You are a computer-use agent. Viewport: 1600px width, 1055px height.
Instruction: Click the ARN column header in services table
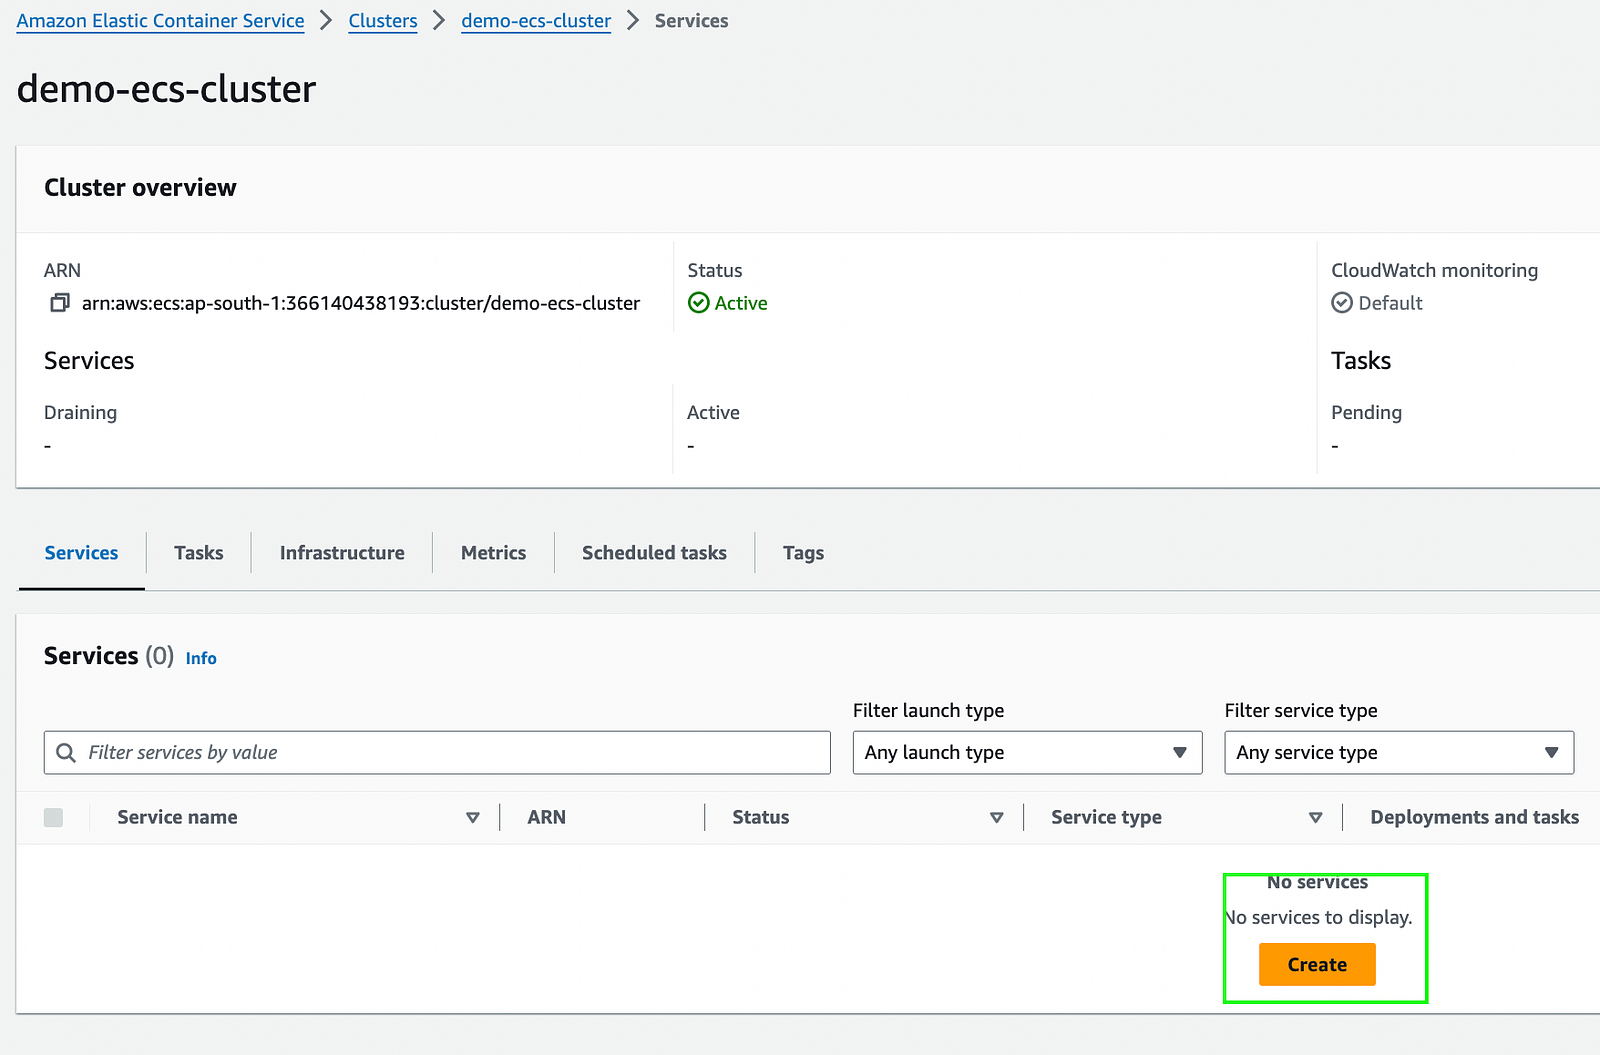coord(547,818)
